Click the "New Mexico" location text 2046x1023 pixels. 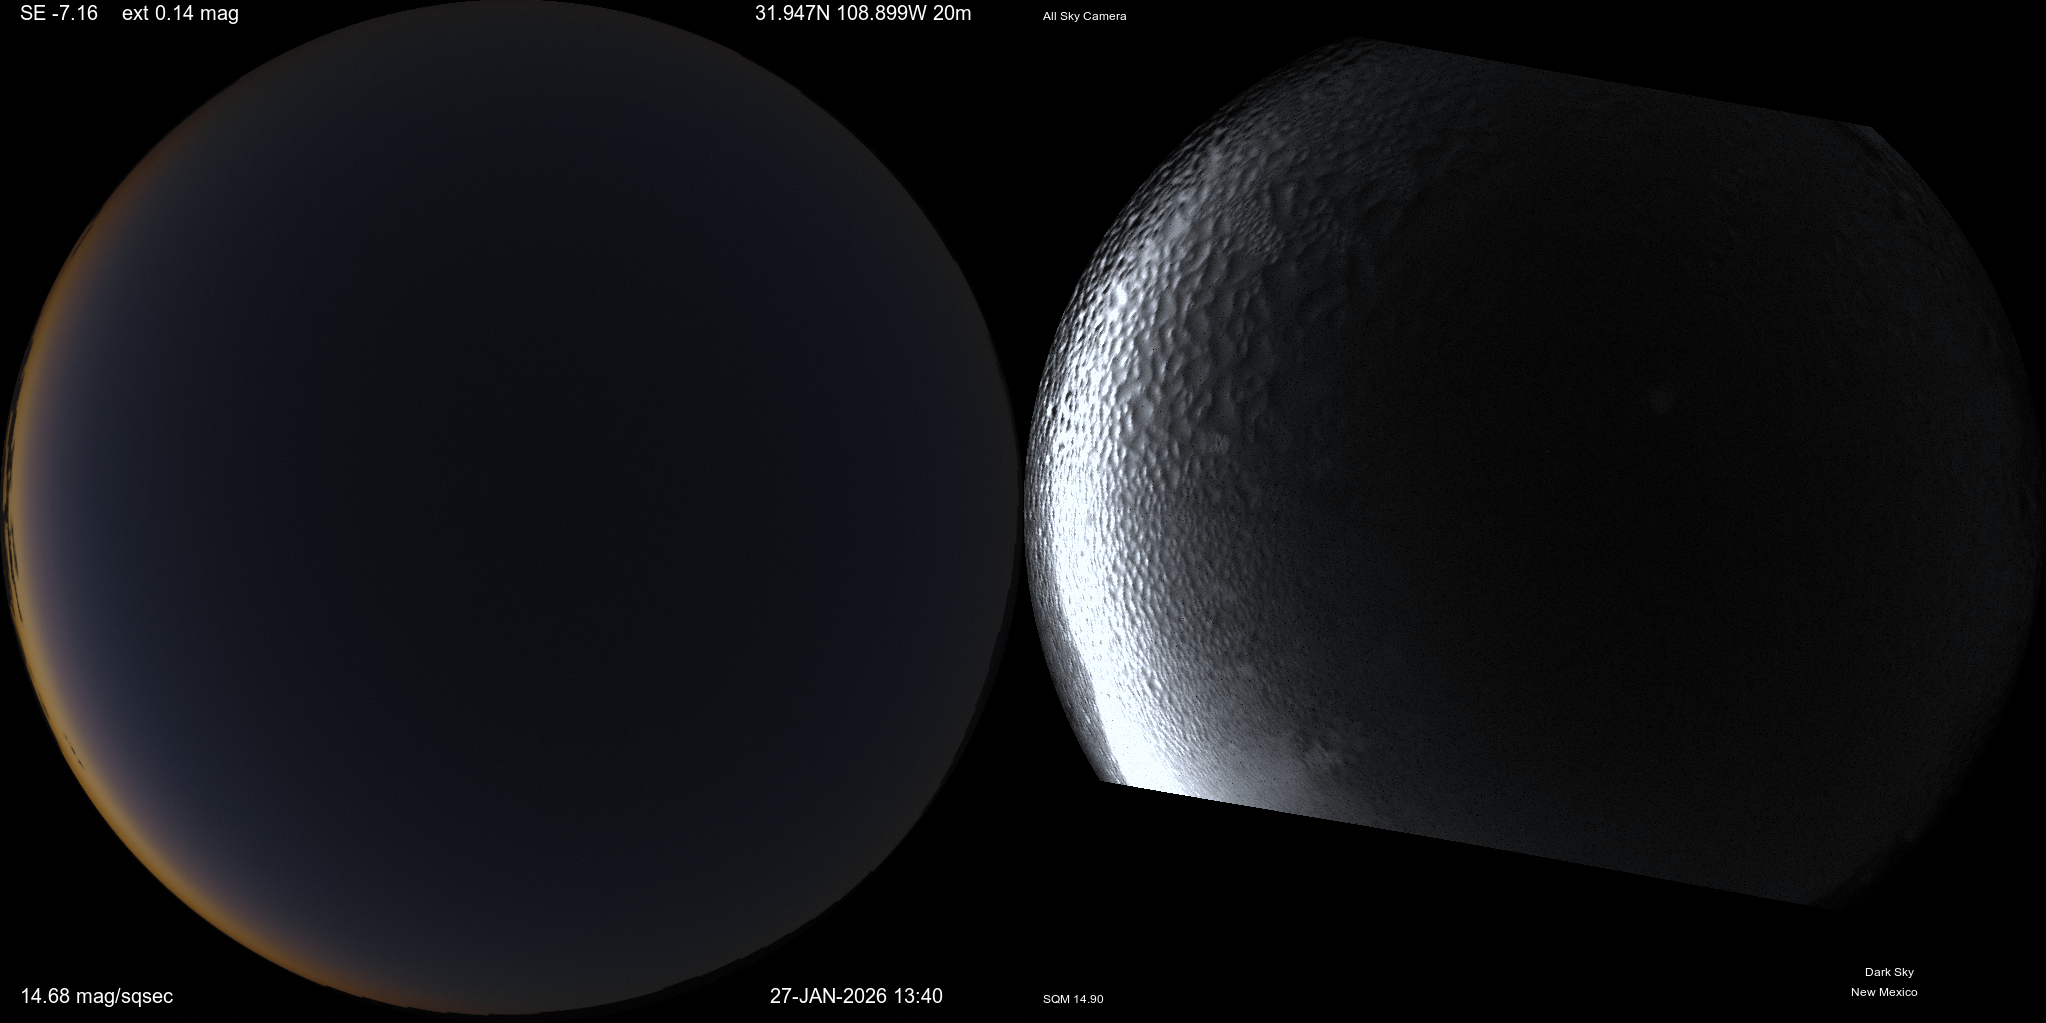pyautogui.click(x=1884, y=992)
